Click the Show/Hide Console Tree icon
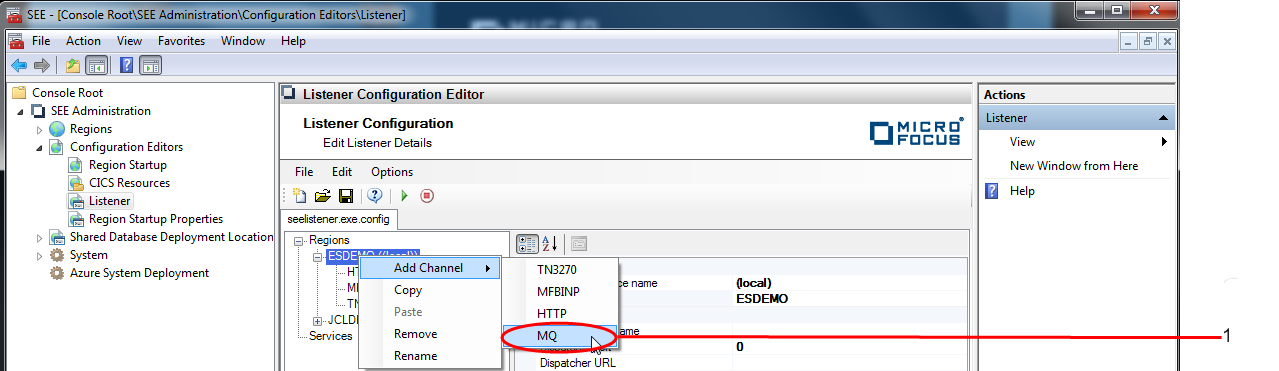 (97, 65)
